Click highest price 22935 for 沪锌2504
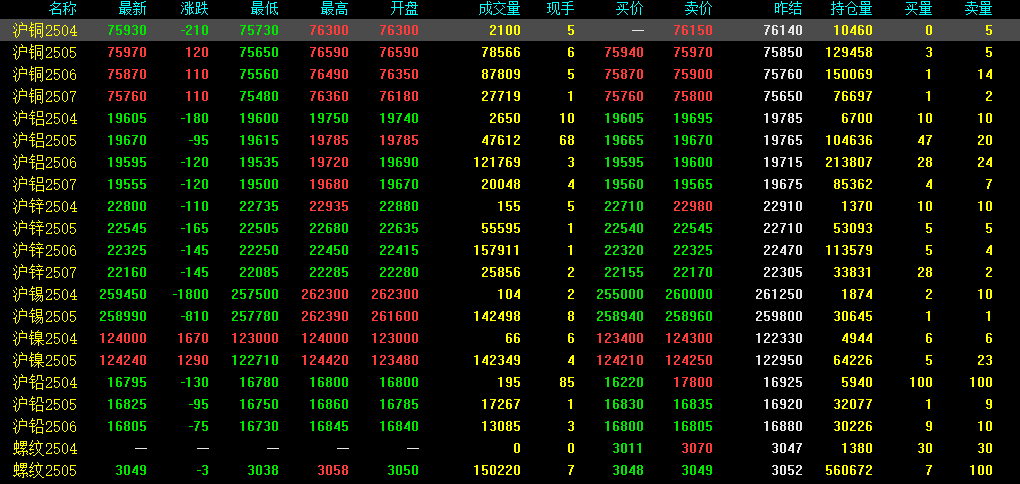 (329, 206)
